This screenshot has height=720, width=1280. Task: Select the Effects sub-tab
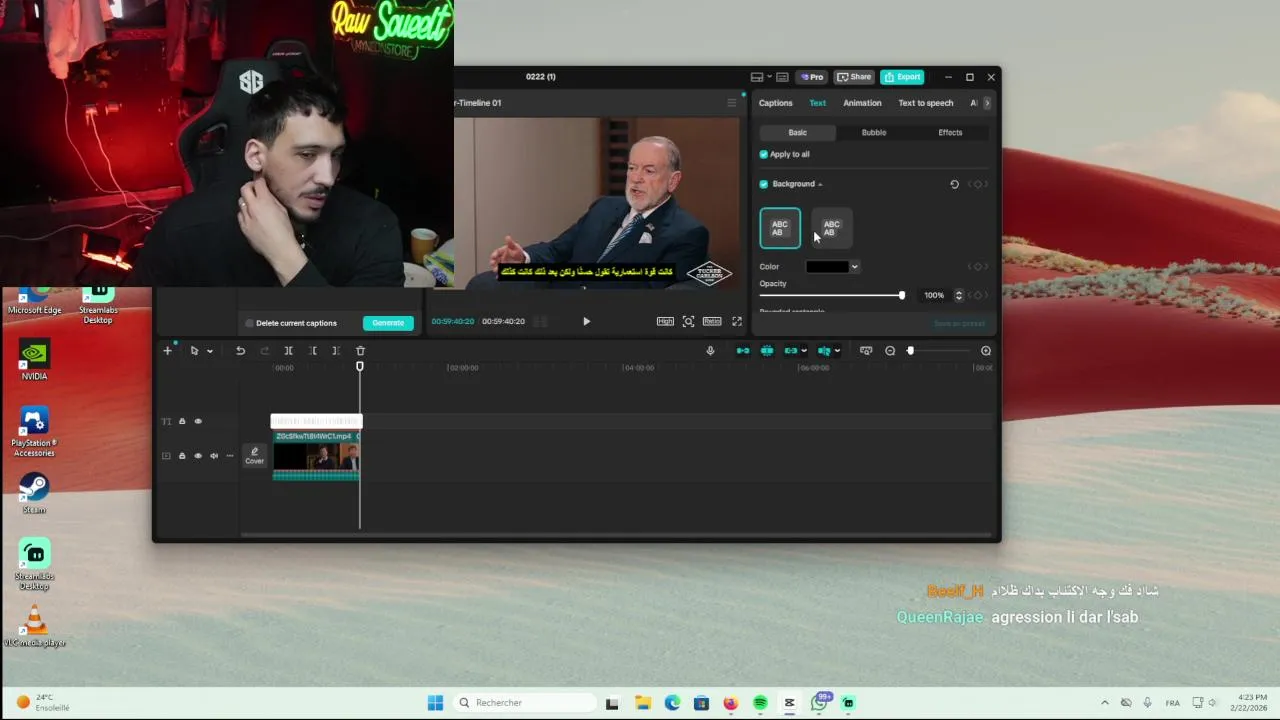click(950, 132)
